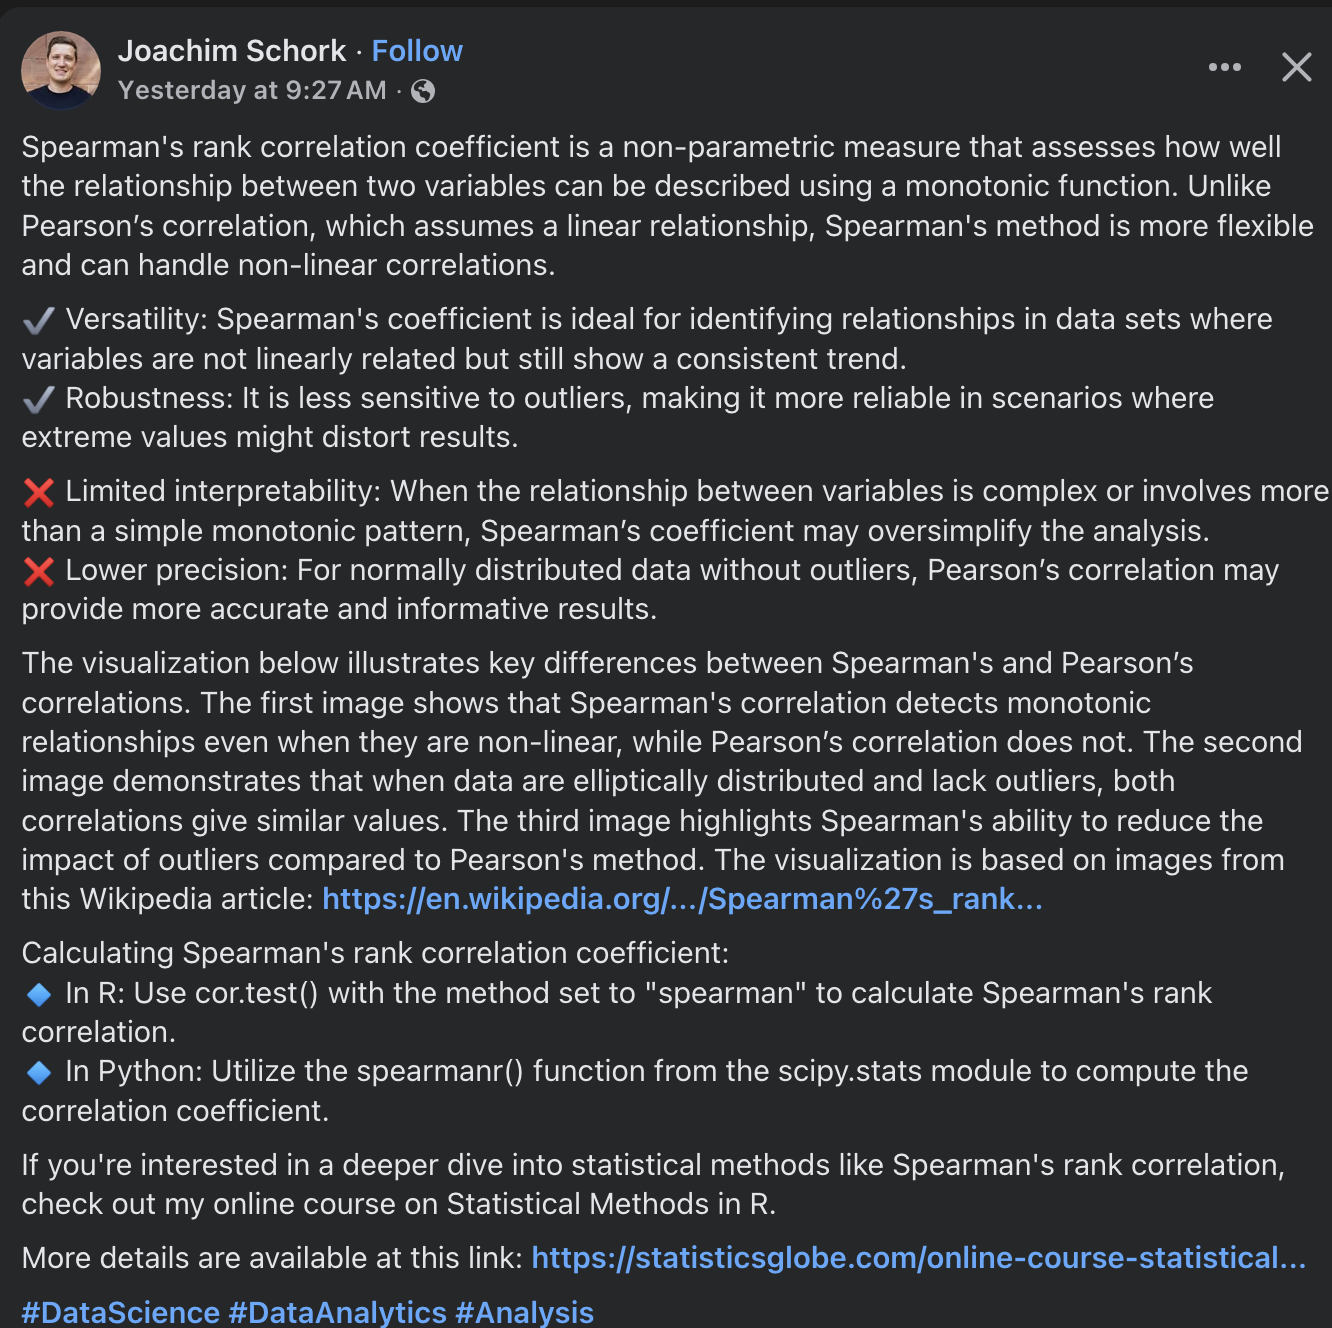Select the #DataScience hashtag
The image size is (1332, 1328).
point(121,1312)
